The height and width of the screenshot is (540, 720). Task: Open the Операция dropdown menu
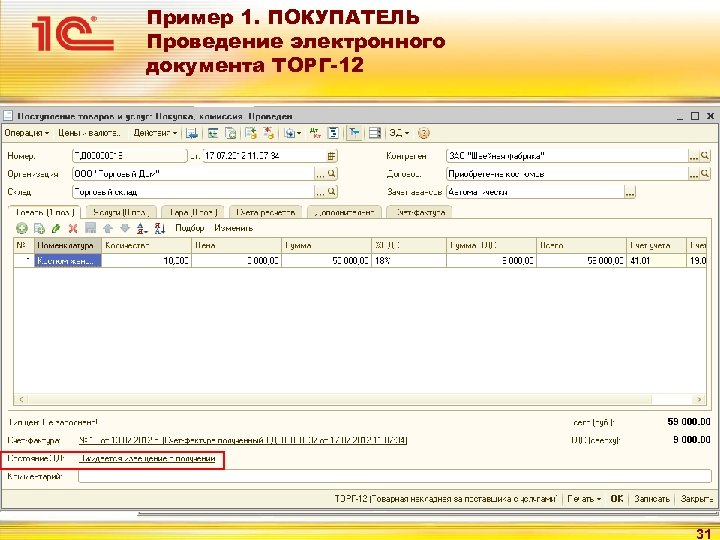pyautogui.click(x=27, y=133)
